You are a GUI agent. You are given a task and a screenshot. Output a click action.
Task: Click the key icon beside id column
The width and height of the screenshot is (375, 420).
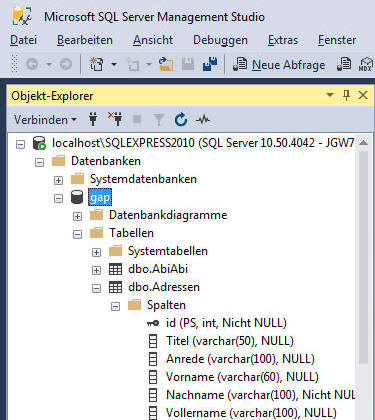point(153,323)
